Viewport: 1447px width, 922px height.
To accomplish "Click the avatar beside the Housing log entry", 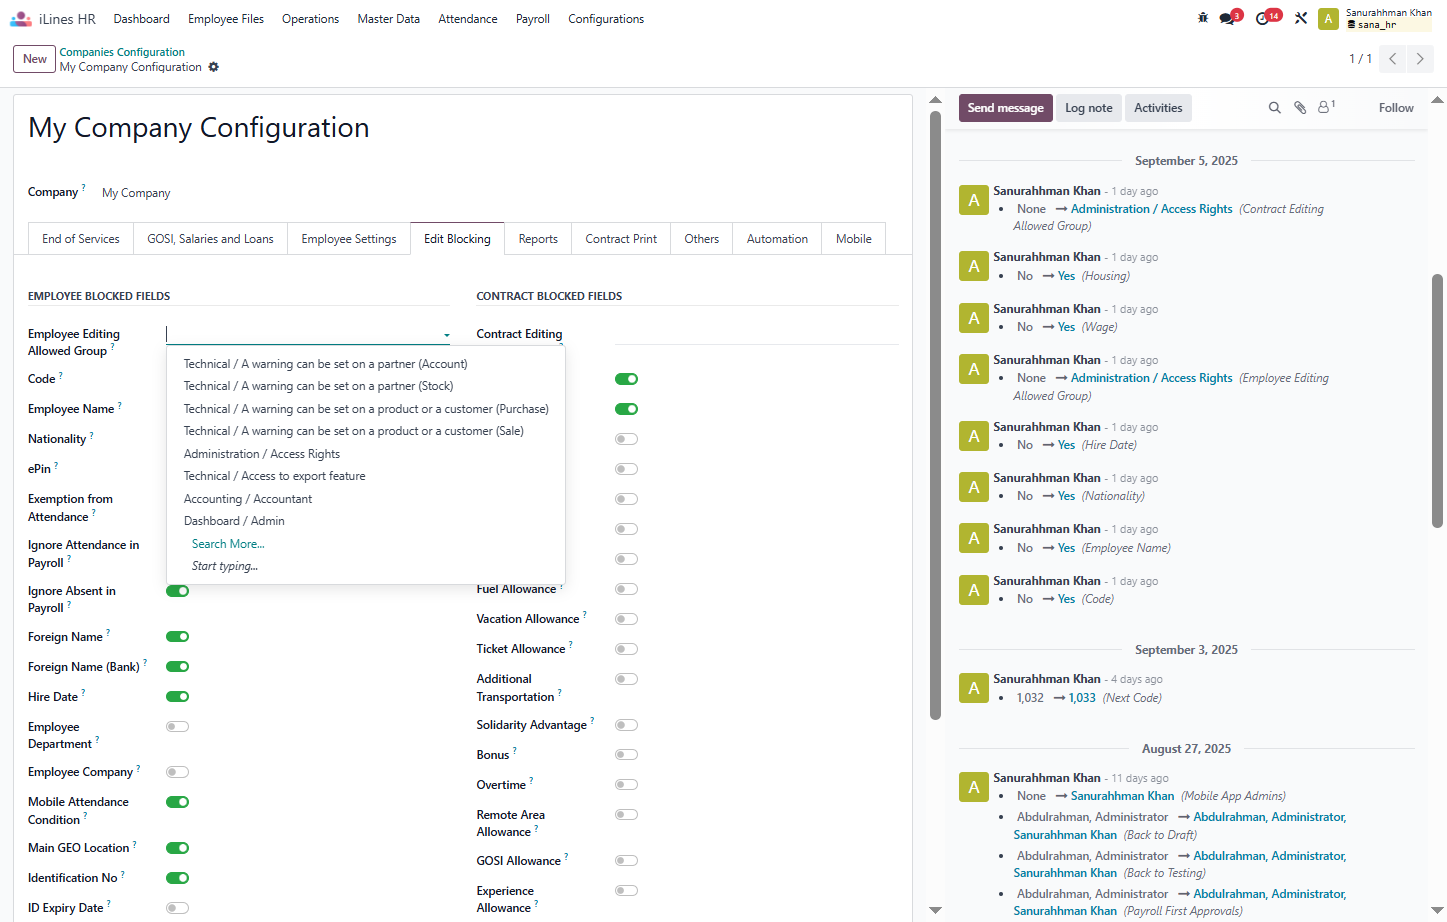I will 974,267.
